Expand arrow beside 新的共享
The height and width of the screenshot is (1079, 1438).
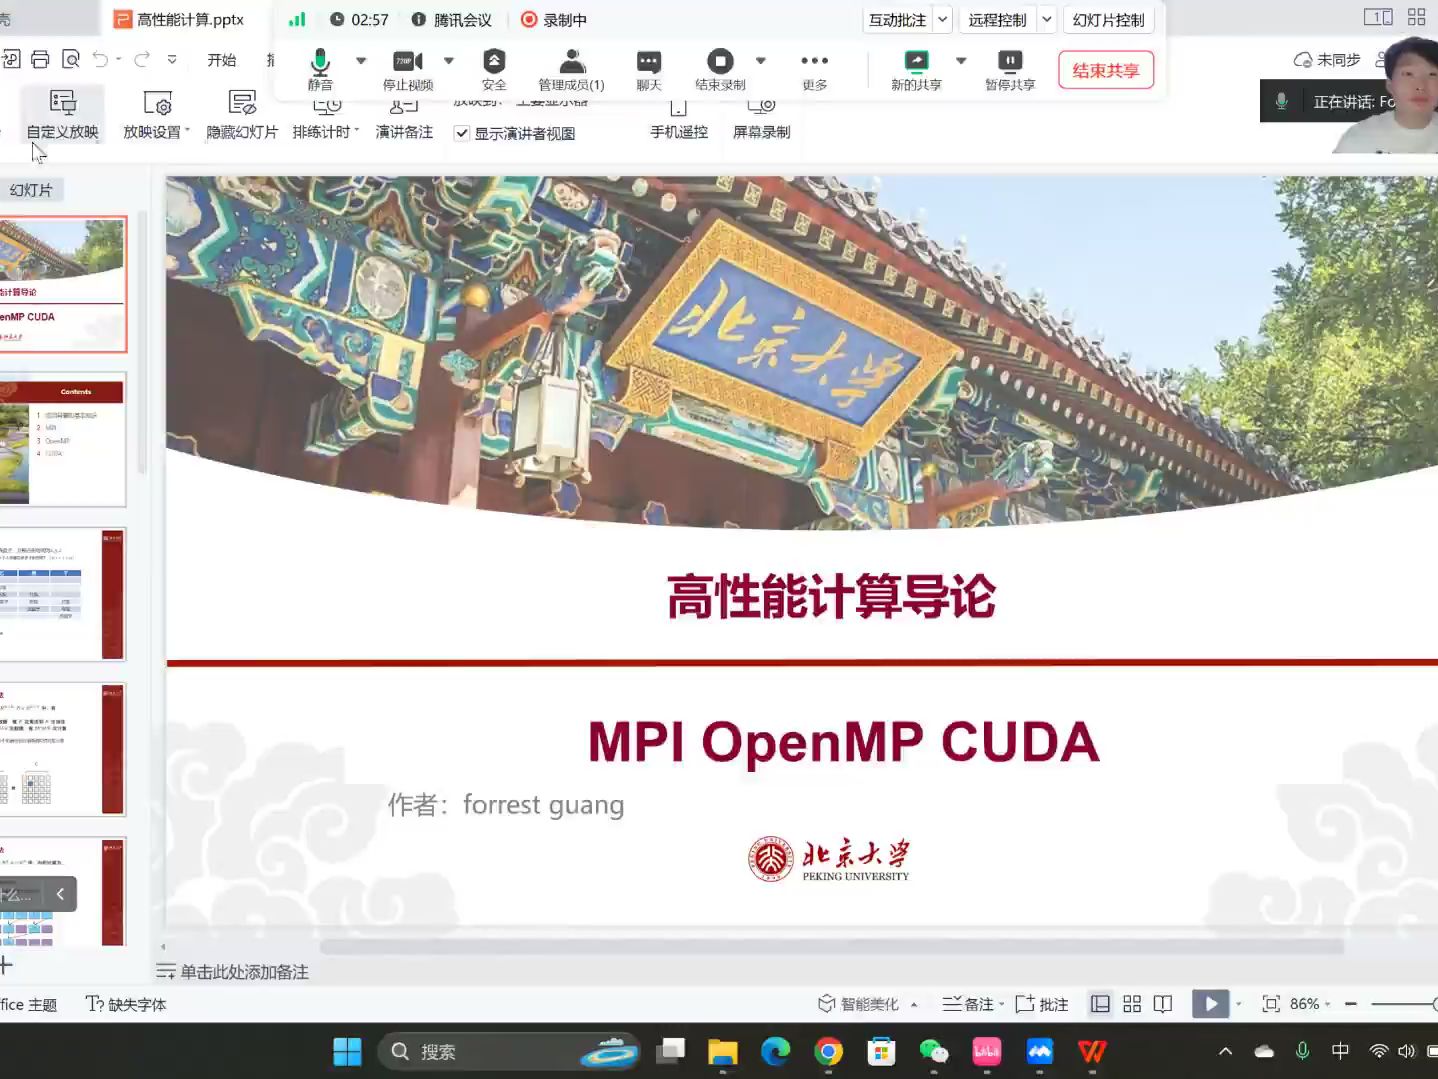[961, 61]
